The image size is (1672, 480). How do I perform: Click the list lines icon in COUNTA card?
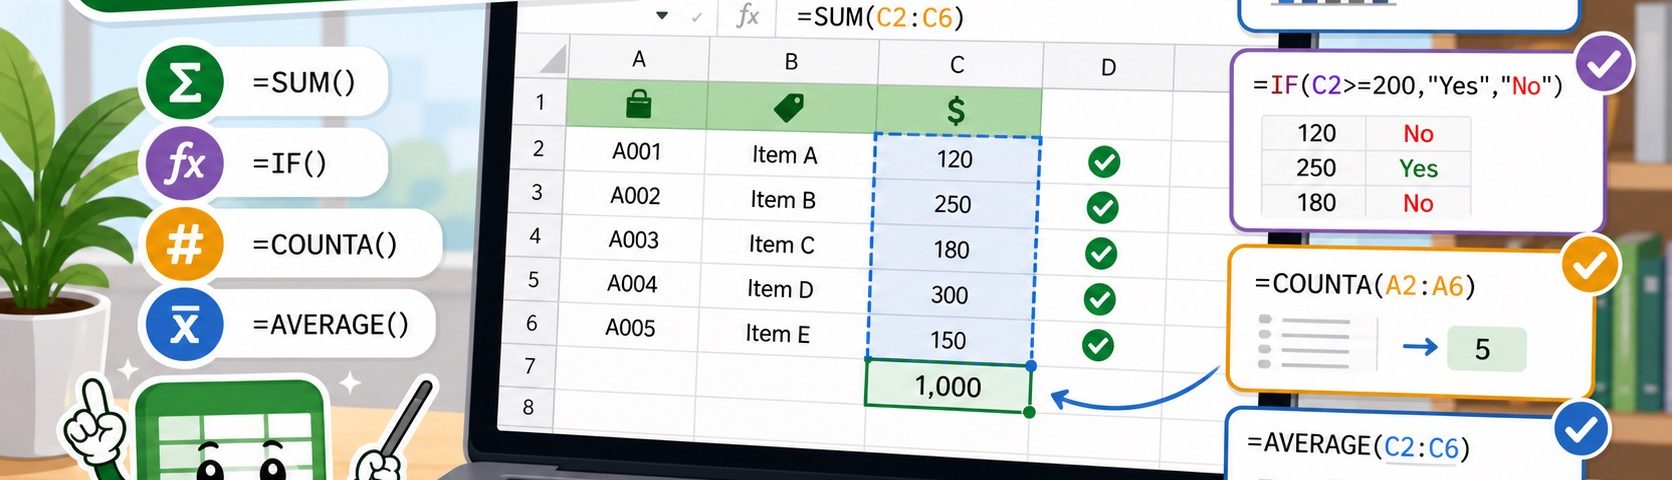(1305, 342)
